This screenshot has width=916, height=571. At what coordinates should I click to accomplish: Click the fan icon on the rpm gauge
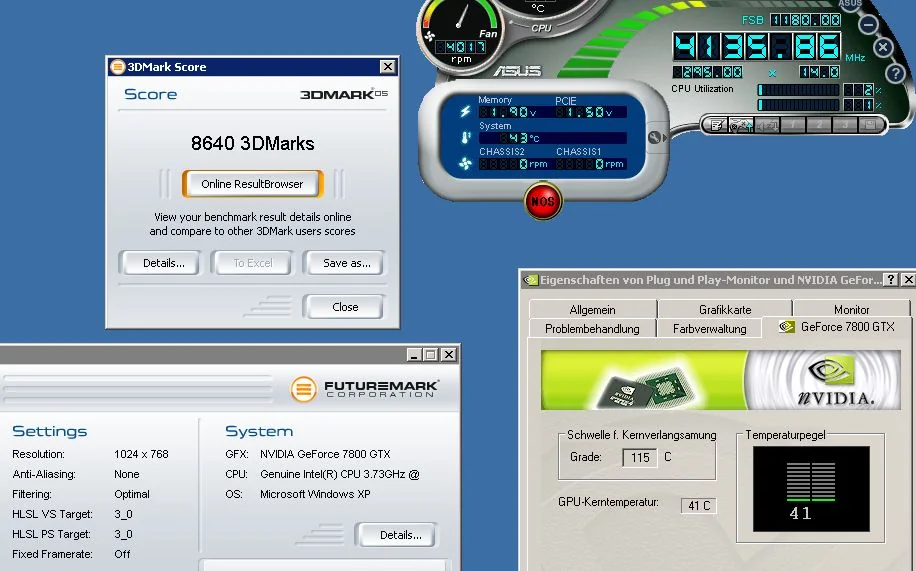(x=430, y=36)
